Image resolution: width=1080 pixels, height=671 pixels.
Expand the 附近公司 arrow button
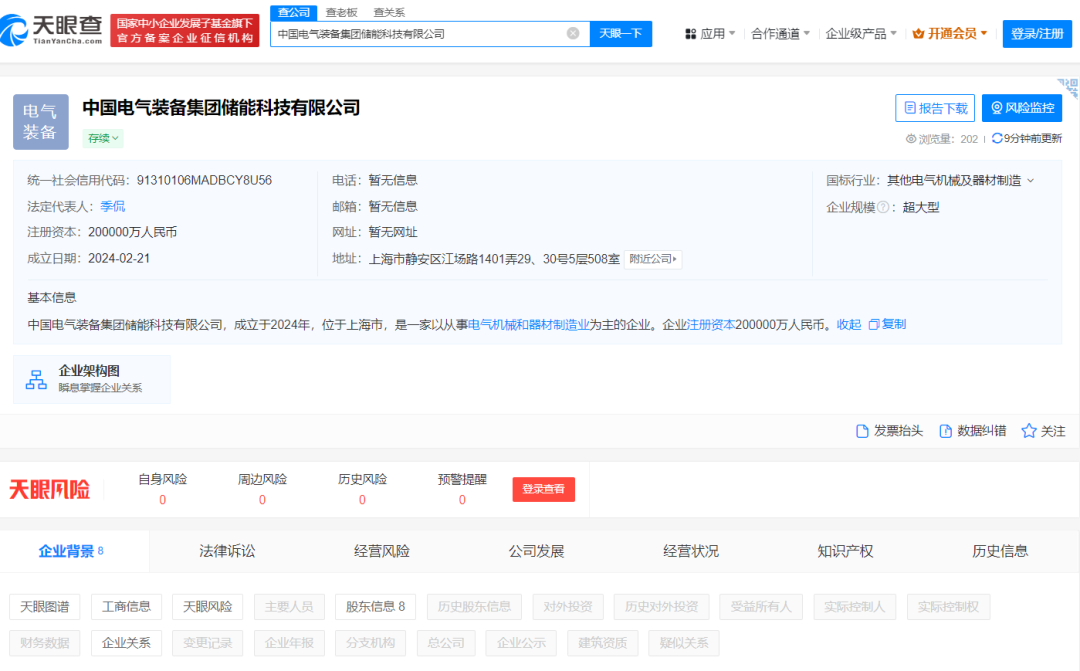pos(653,259)
